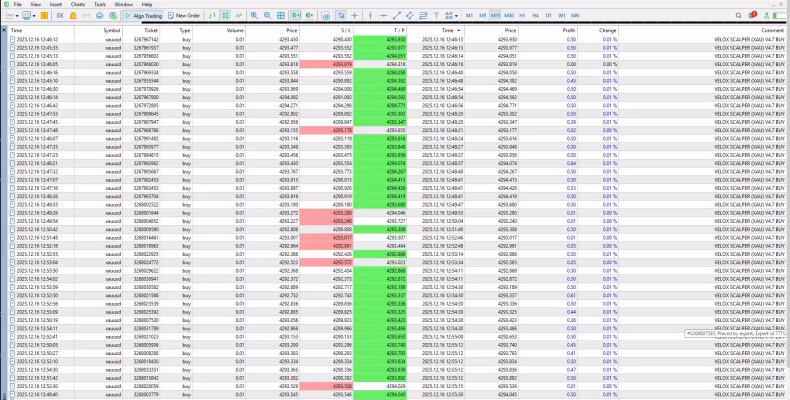Open the yellow Market bag icon
The width and height of the screenshot is (790, 400).
click(x=73, y=16)
